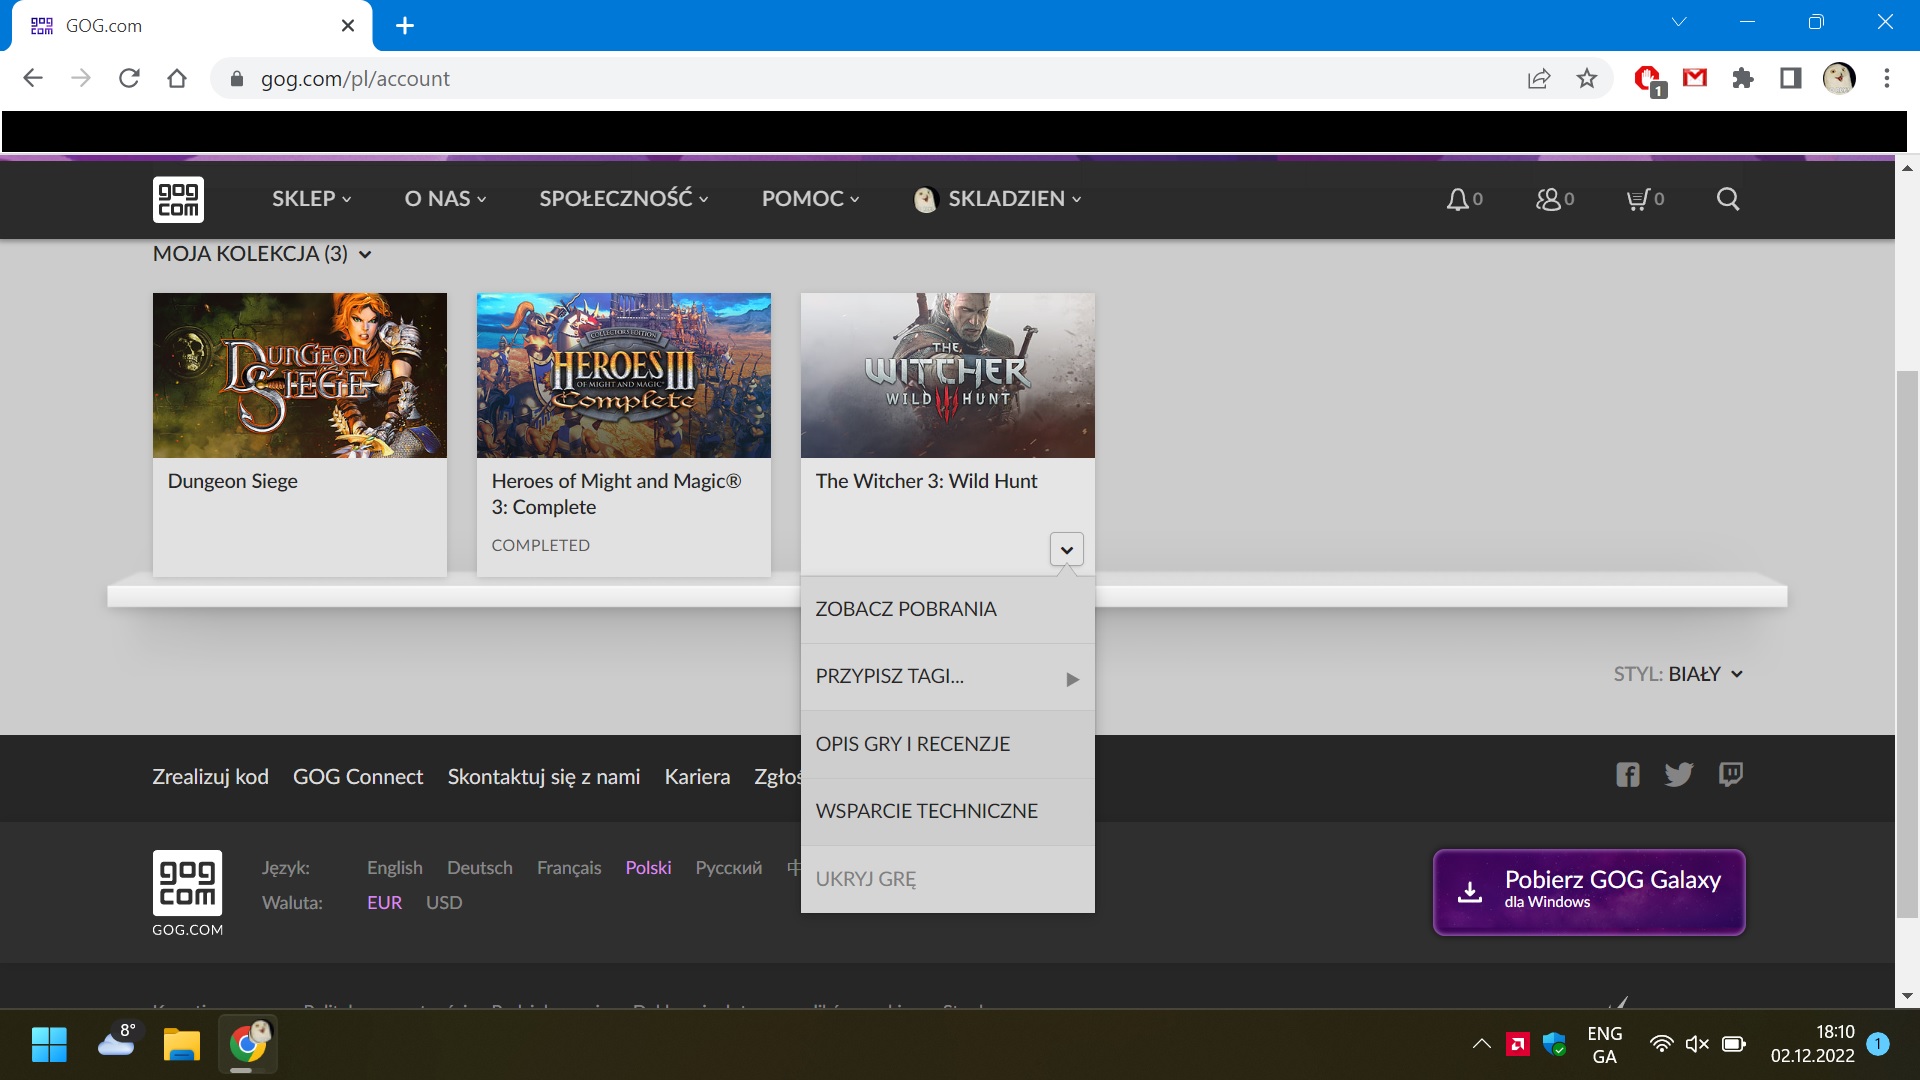The height and width of the screenshot is (1080, 1920).
Task: Click Skontaktuj się z nami link
Action: (544, 777)
